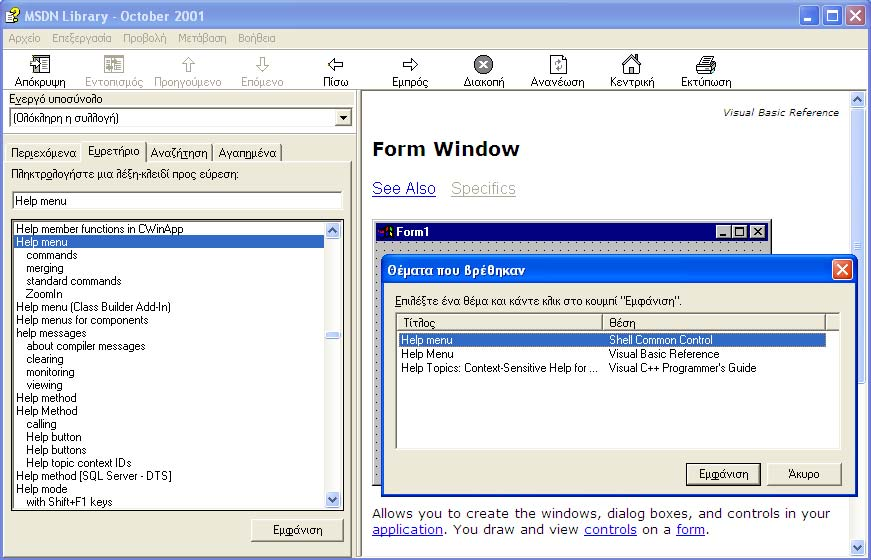This screenshot has height=560, width=871.
Task: Select Help topic context IDs subentry
Action: coord(78,463)
